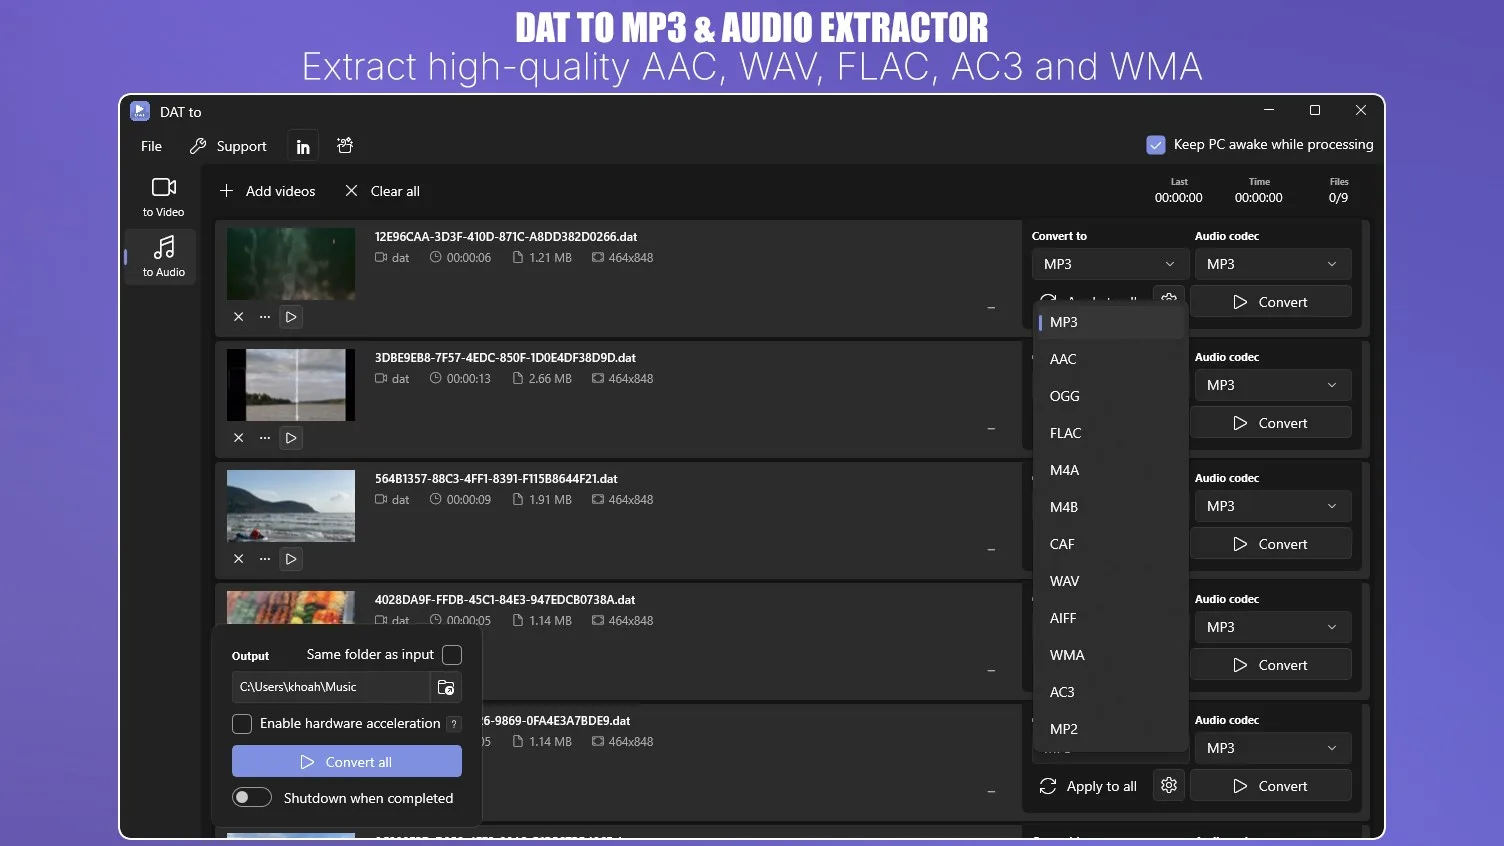
Task: Convert the 3DBE9EB8 file
Action: click(x=1271, y=423)
